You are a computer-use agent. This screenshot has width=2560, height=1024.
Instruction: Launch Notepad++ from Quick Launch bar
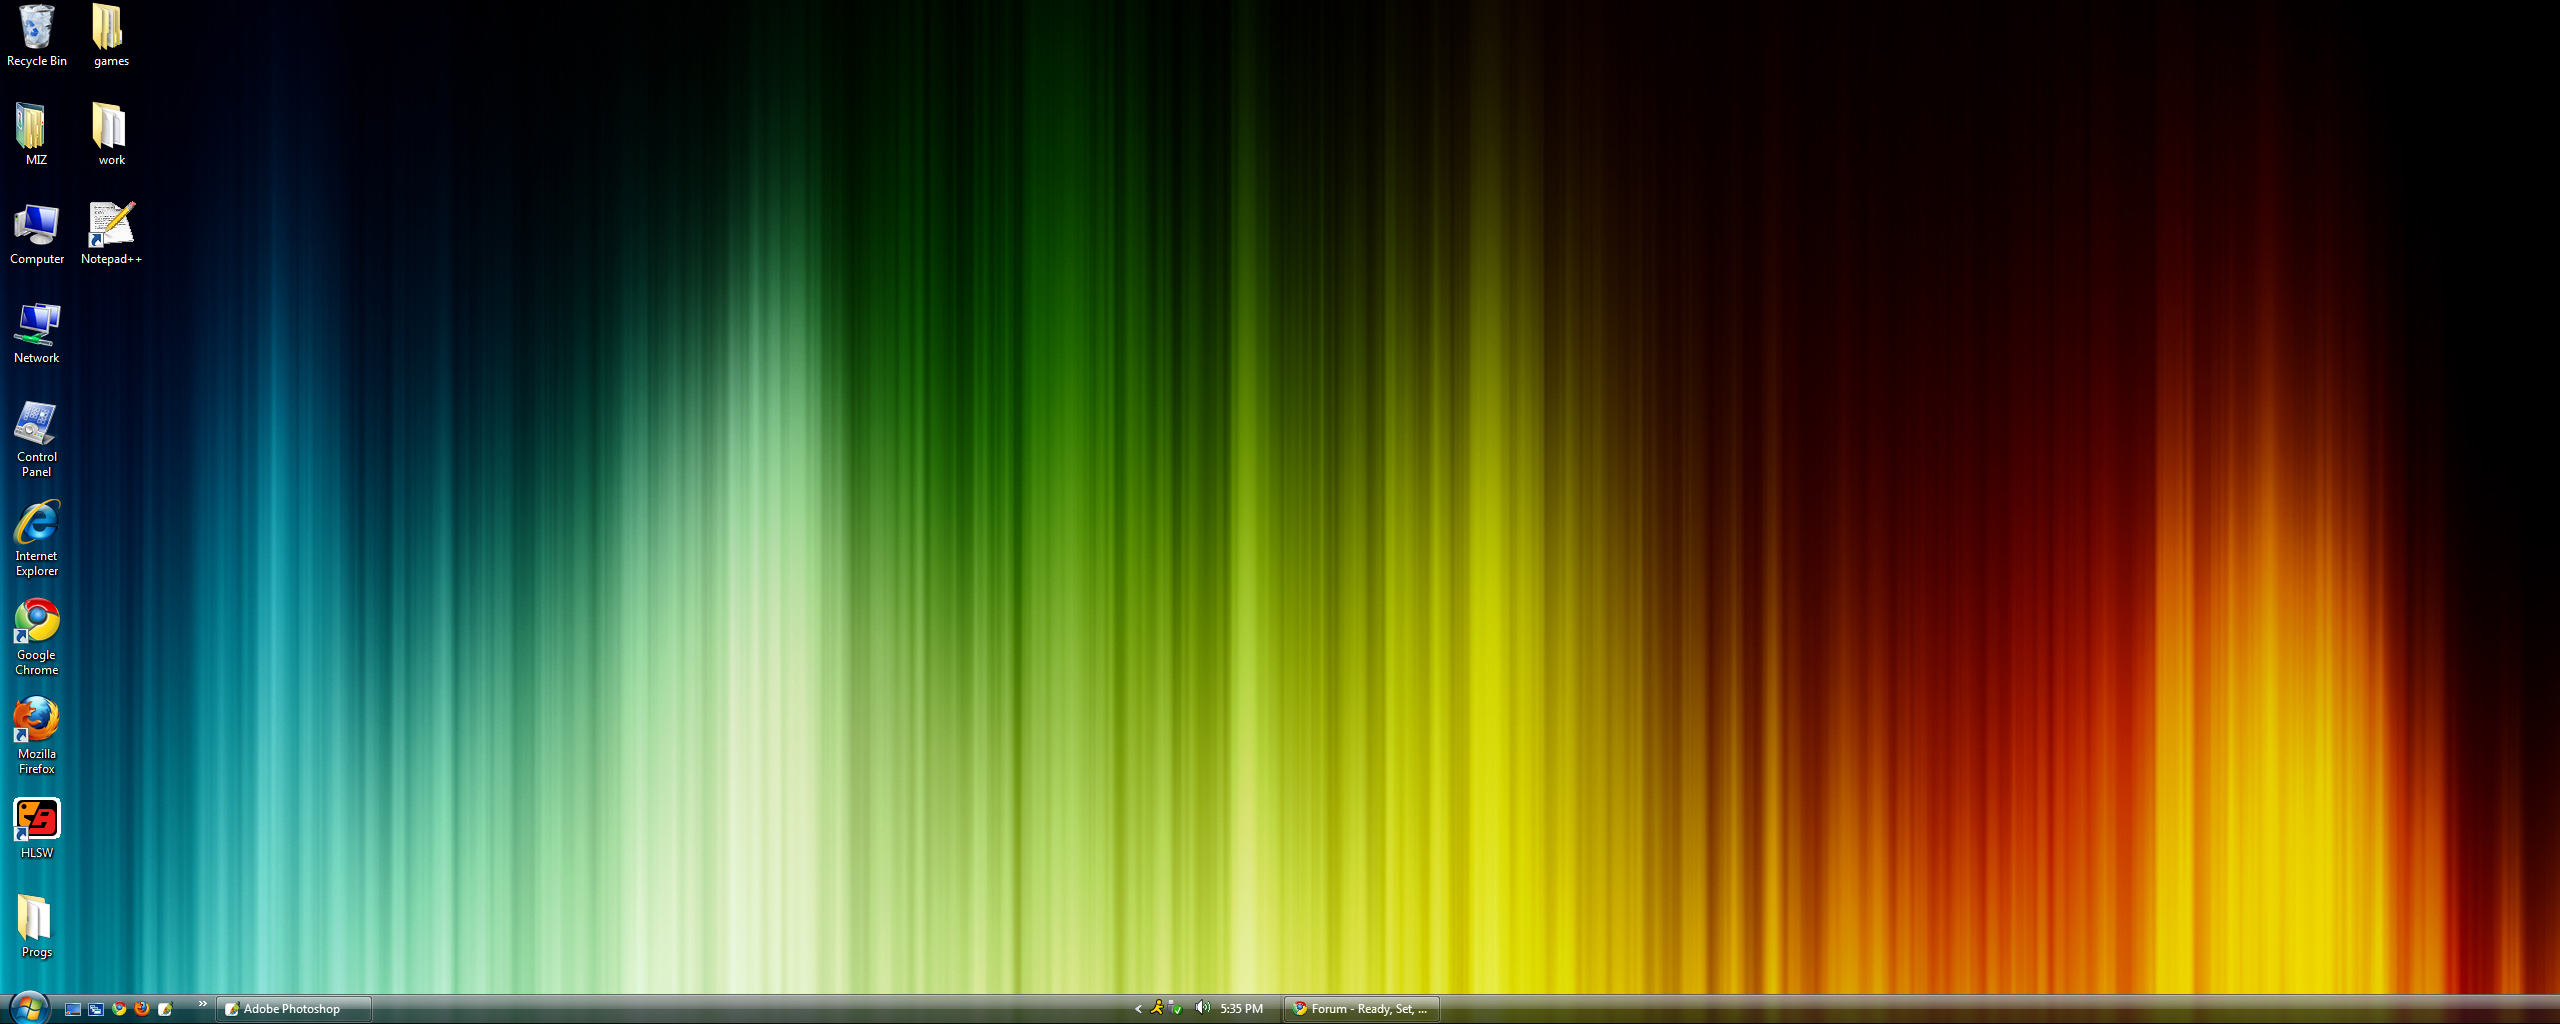(x=165, y=1009)
